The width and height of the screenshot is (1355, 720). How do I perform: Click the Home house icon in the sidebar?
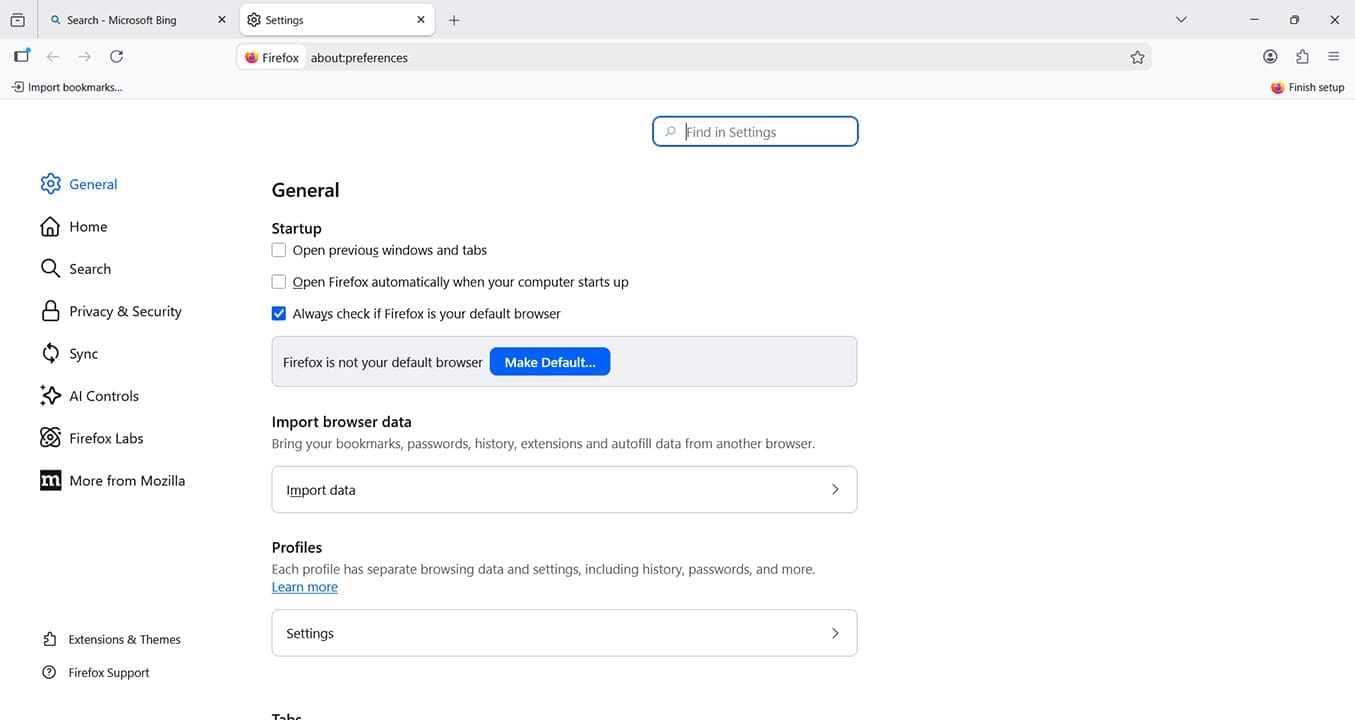coord(50,226)
